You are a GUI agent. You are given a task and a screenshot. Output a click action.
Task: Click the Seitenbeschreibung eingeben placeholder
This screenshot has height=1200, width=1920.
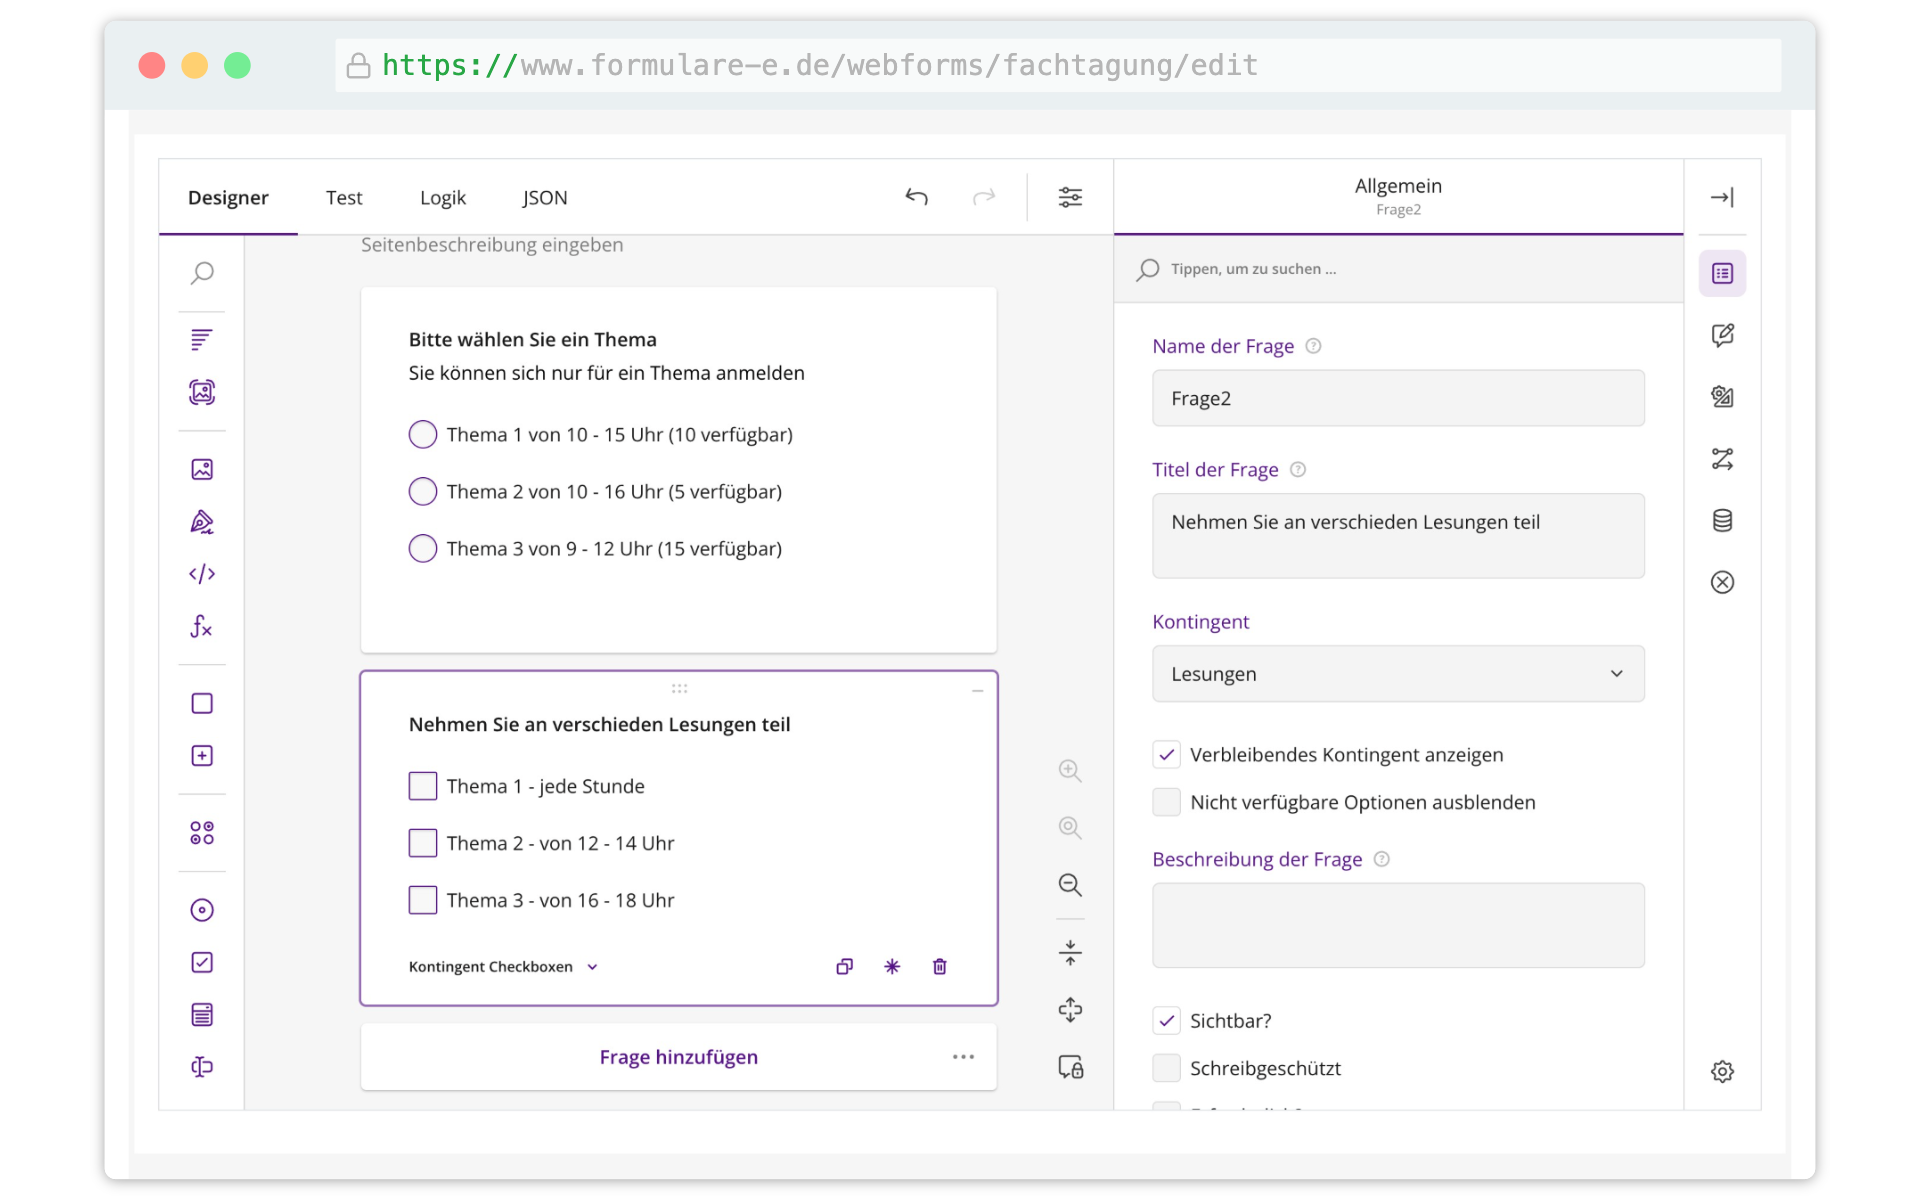tap(492, 244)
